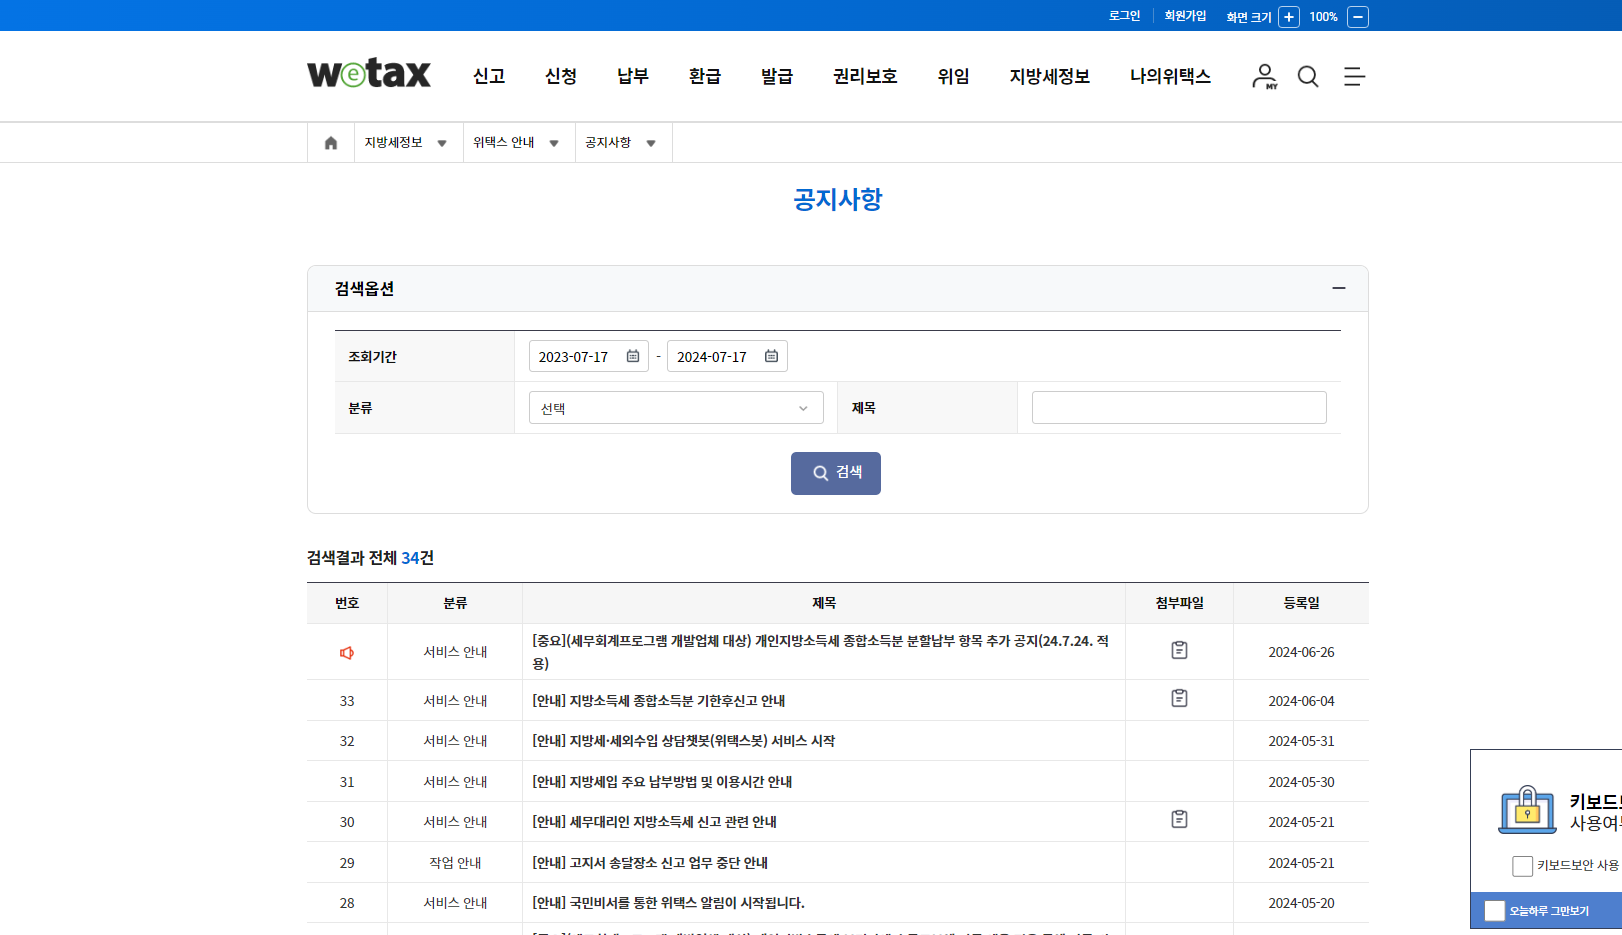
Task: Click the end date field 2024-07-17
Action: [x=727, y=356]
